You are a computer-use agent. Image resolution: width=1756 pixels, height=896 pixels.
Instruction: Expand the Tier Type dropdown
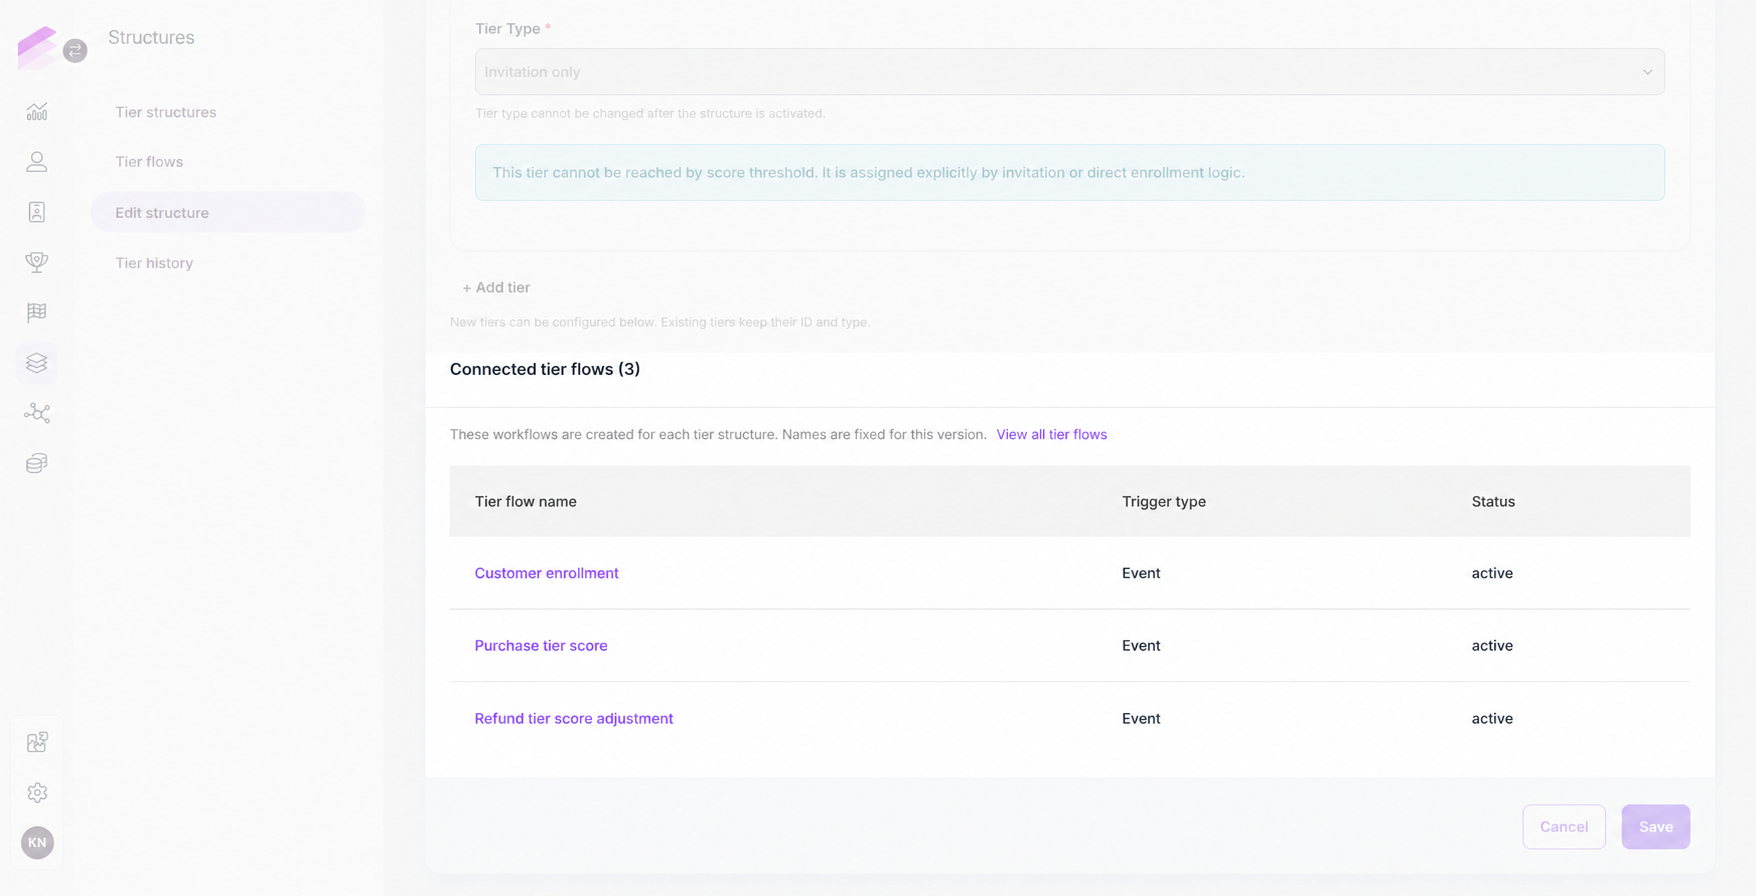point(1069,72)
